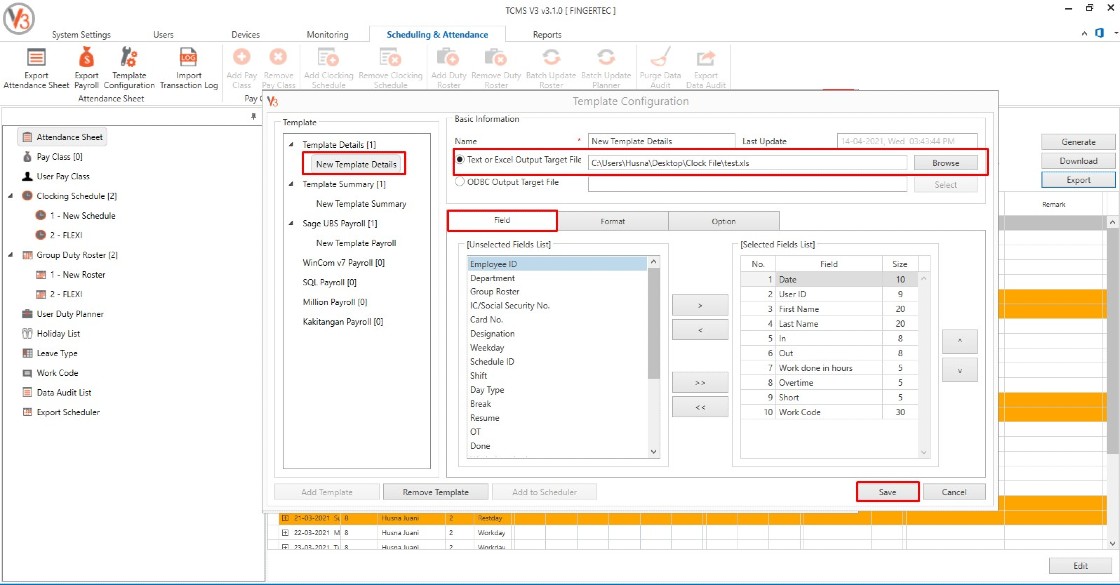
Task: Collapse the Clocking Schedule [2] tree node
Action: [x=11, y=196]
